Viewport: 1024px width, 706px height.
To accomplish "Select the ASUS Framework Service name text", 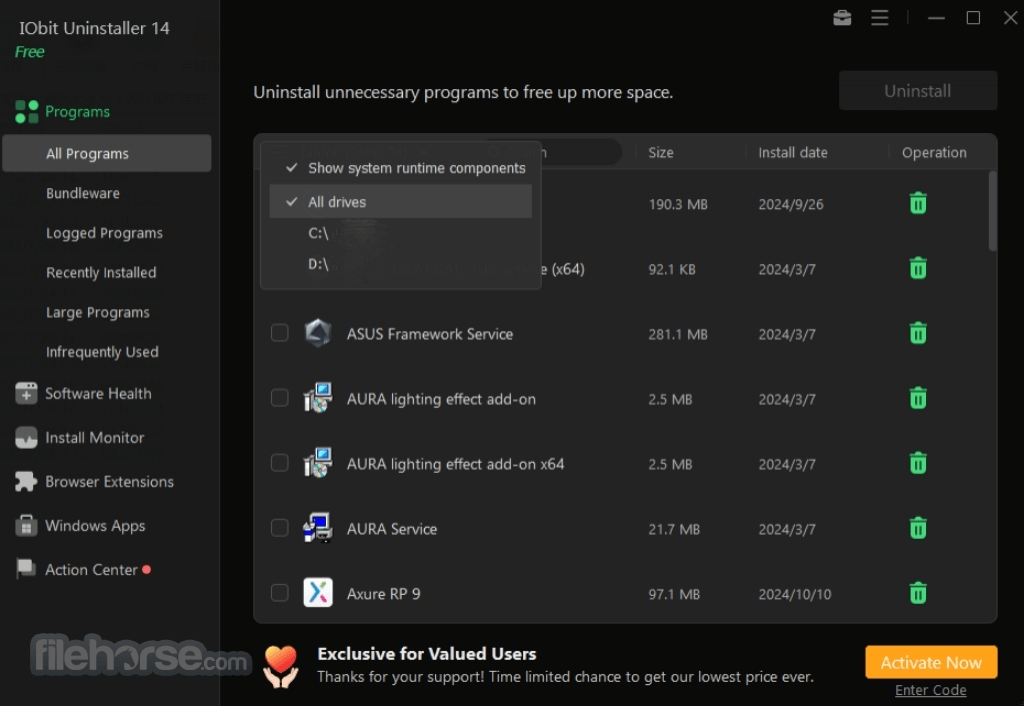I will click(x=430, y=334).
